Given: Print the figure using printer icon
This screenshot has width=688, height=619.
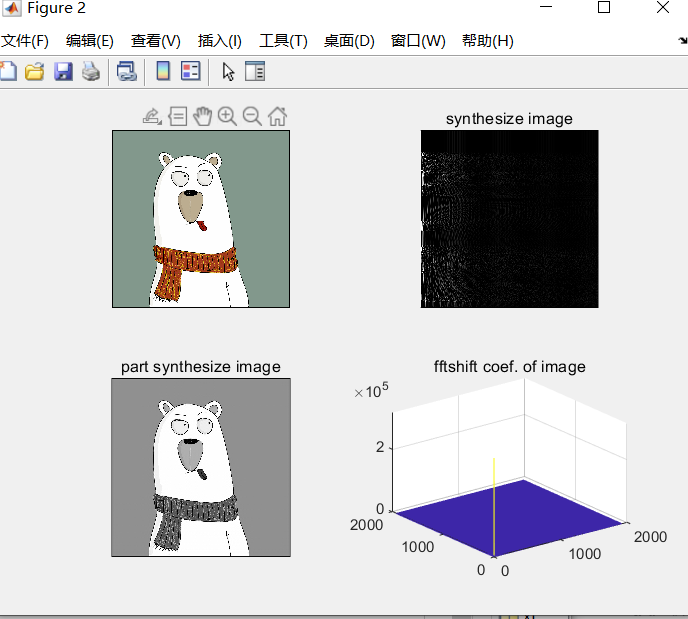Looking at the screenshot, I should click(x=91, y=72).
